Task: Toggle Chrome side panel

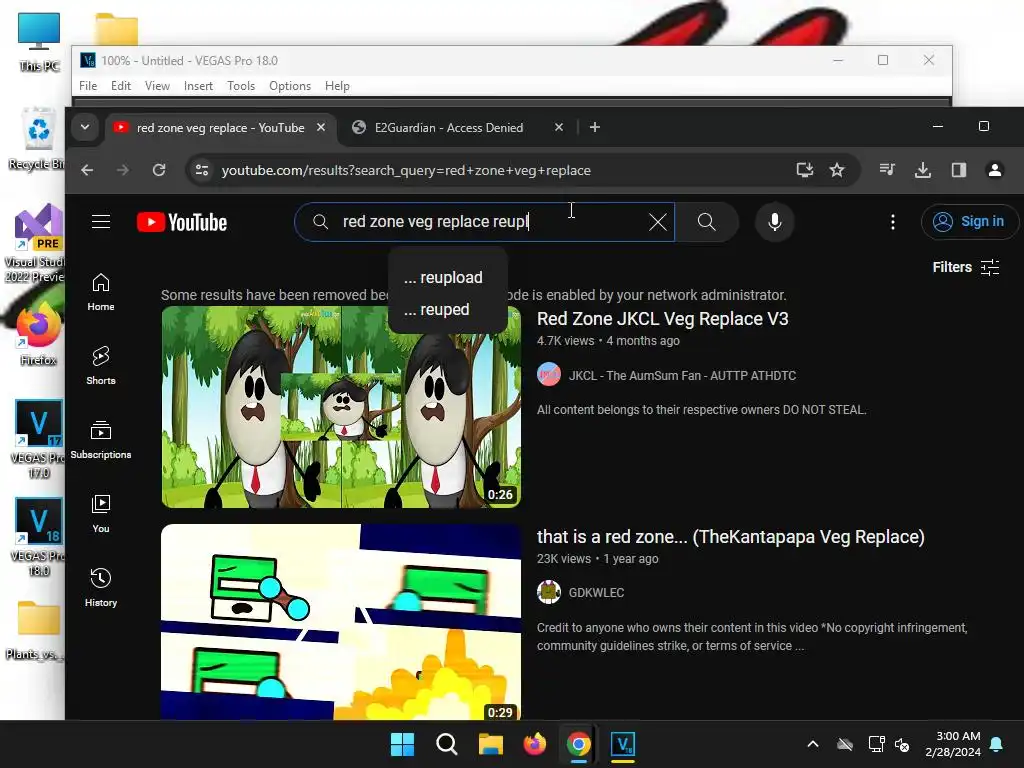Action: (959, 170)
